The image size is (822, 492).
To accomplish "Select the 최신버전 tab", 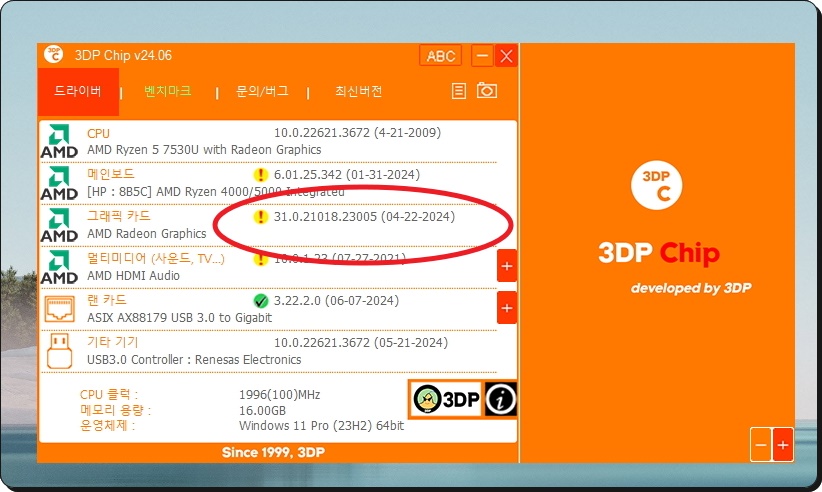I will 359,91.
